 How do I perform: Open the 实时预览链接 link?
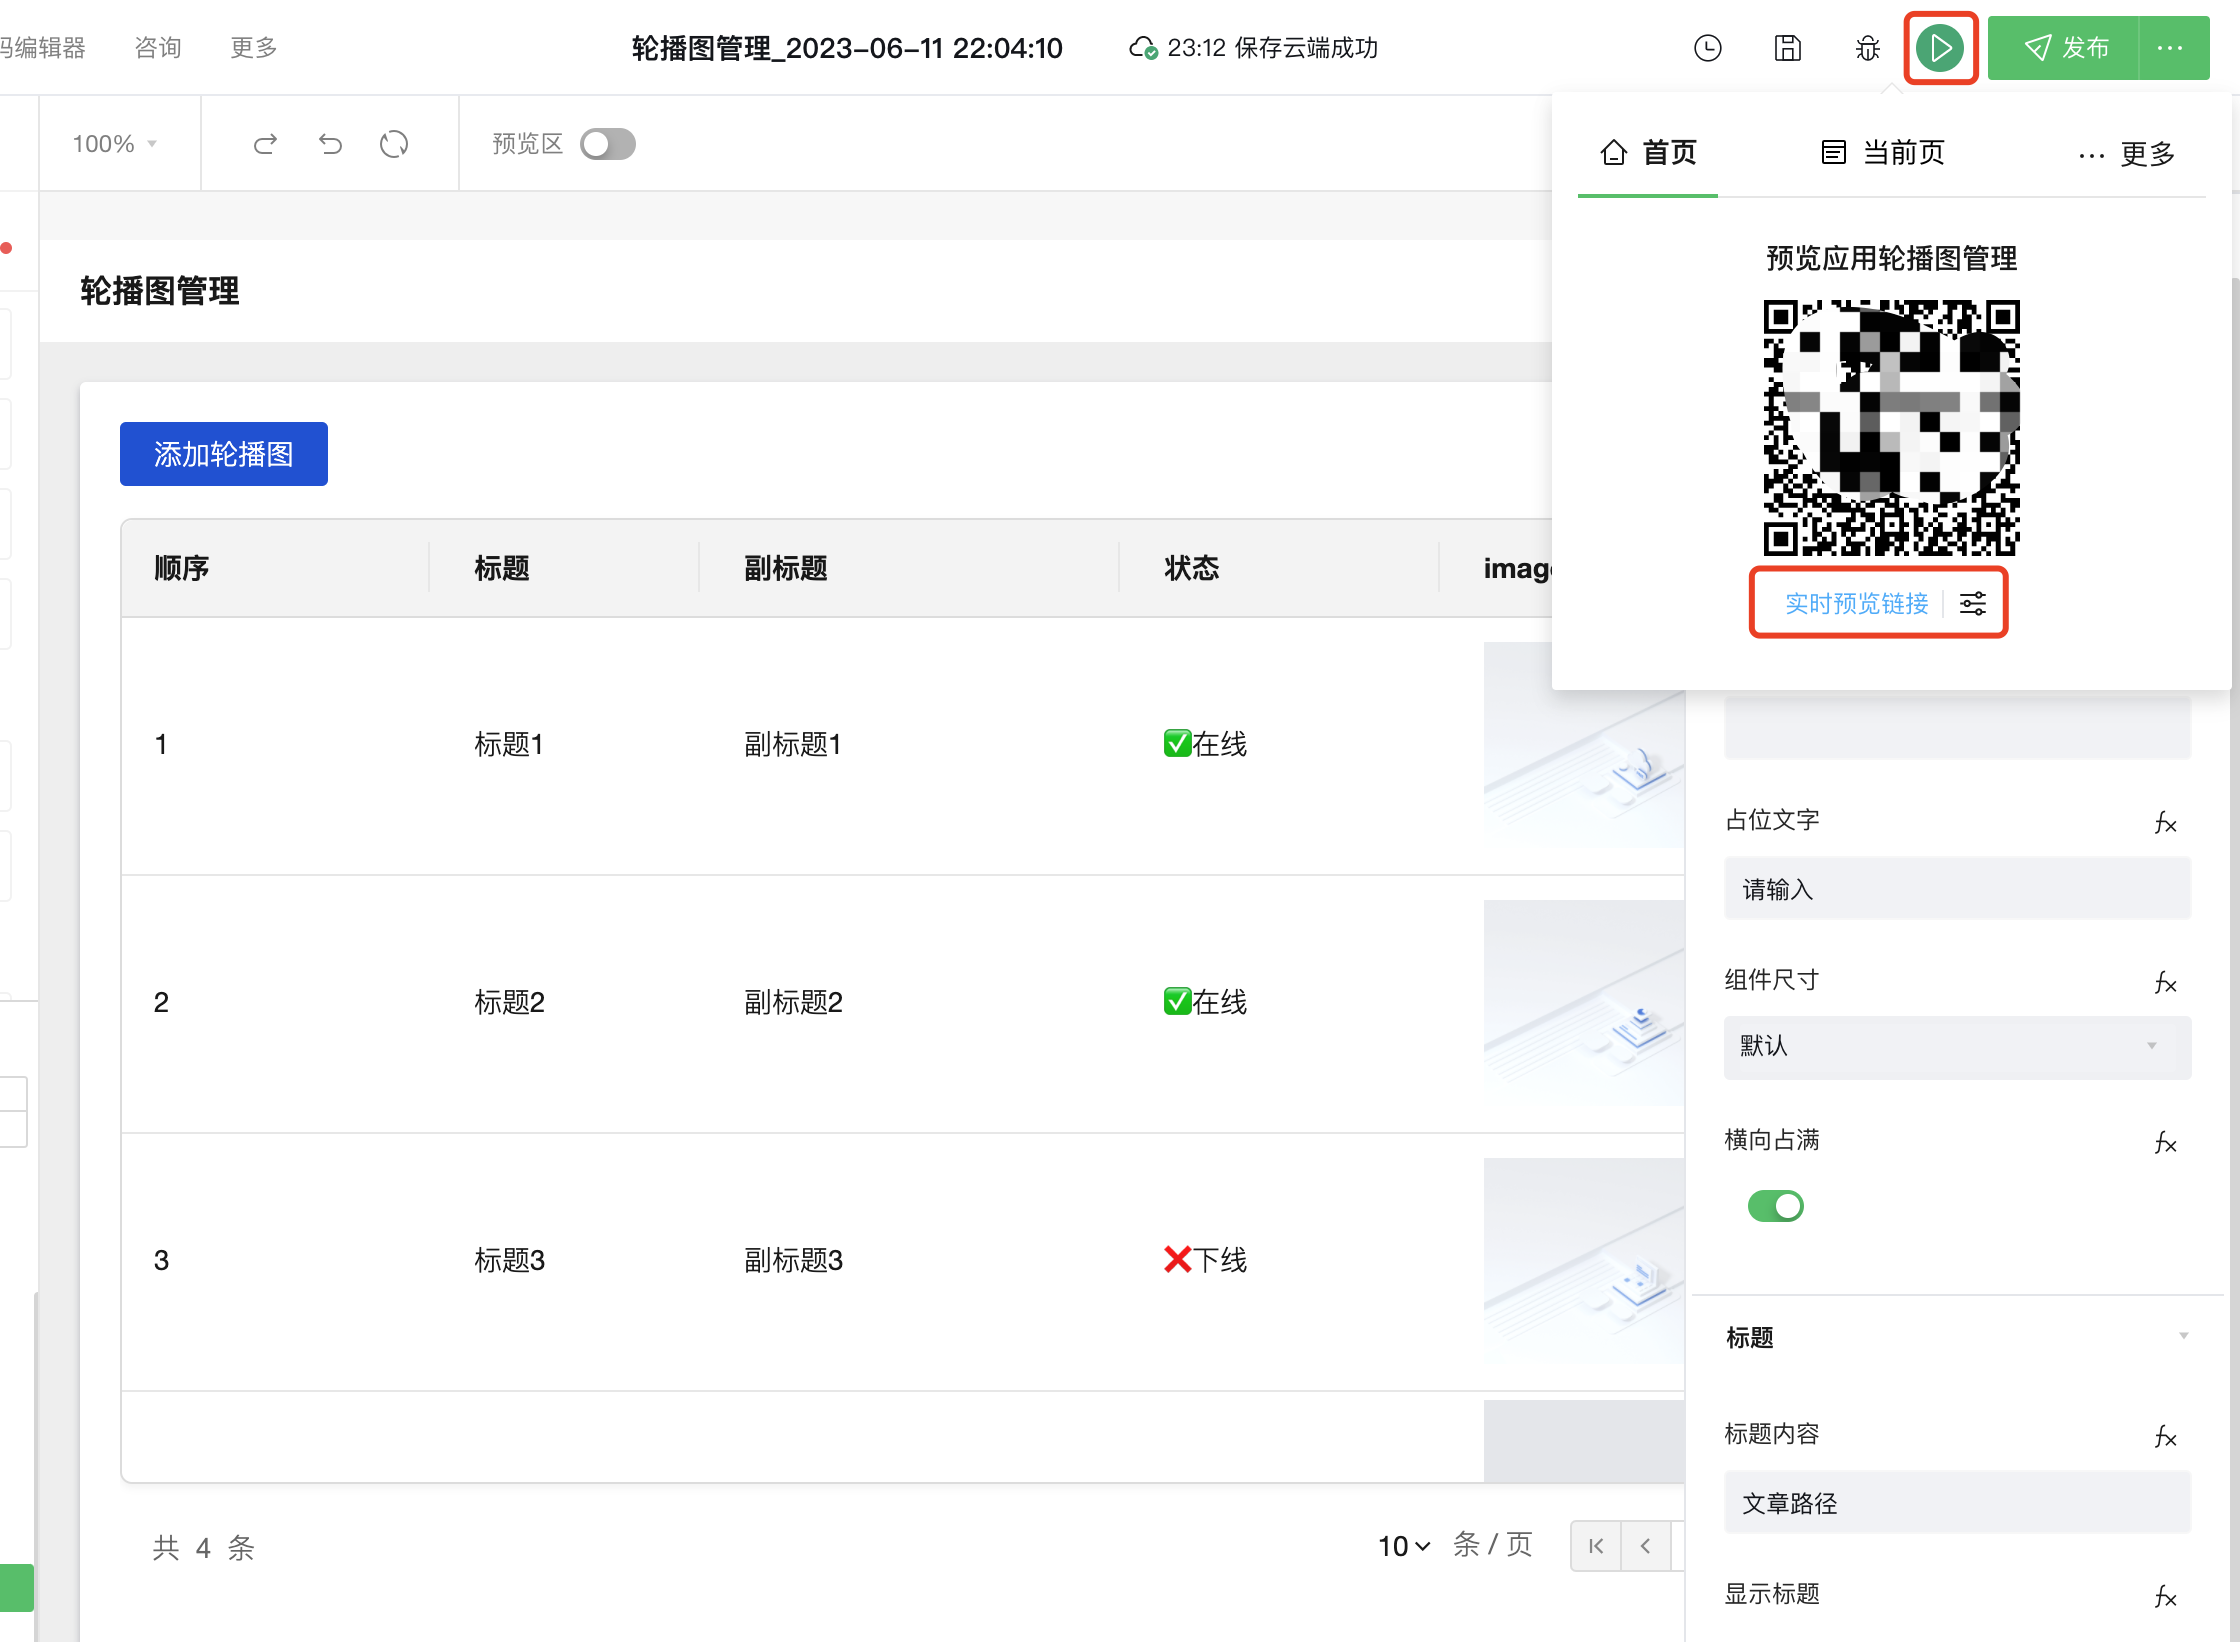pos(1856,603)
